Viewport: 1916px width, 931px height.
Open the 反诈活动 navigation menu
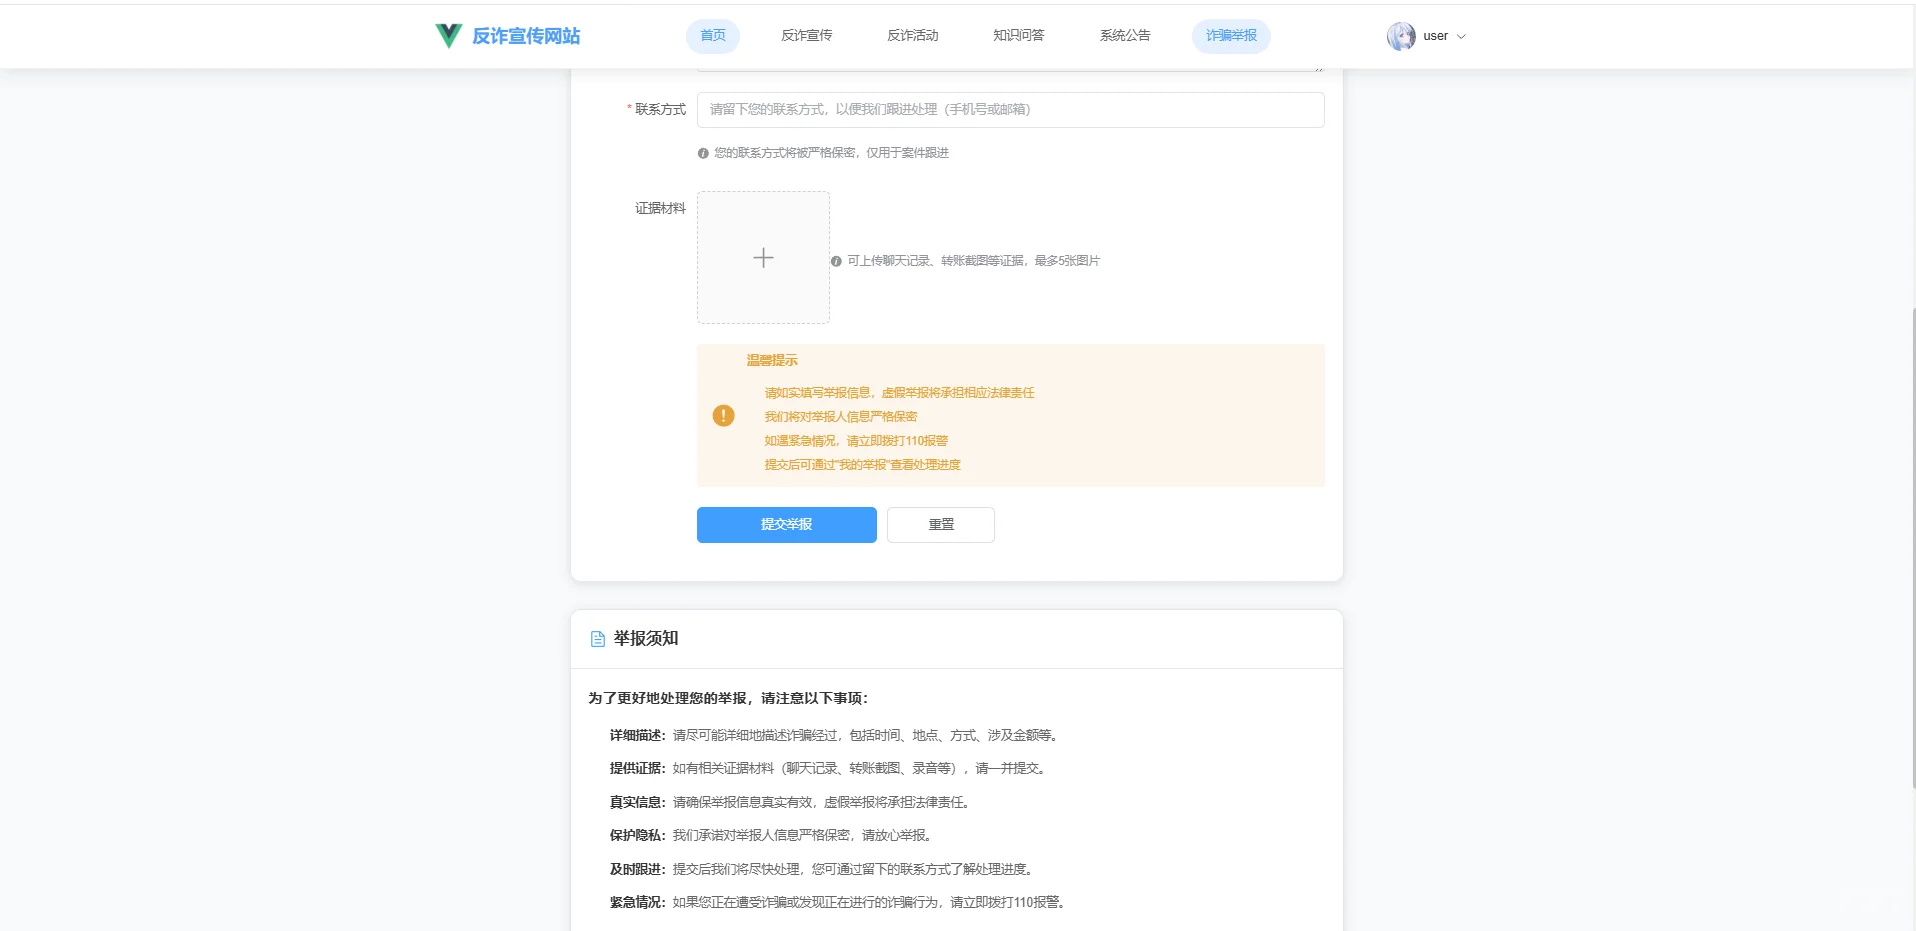[x=911, y=35]
